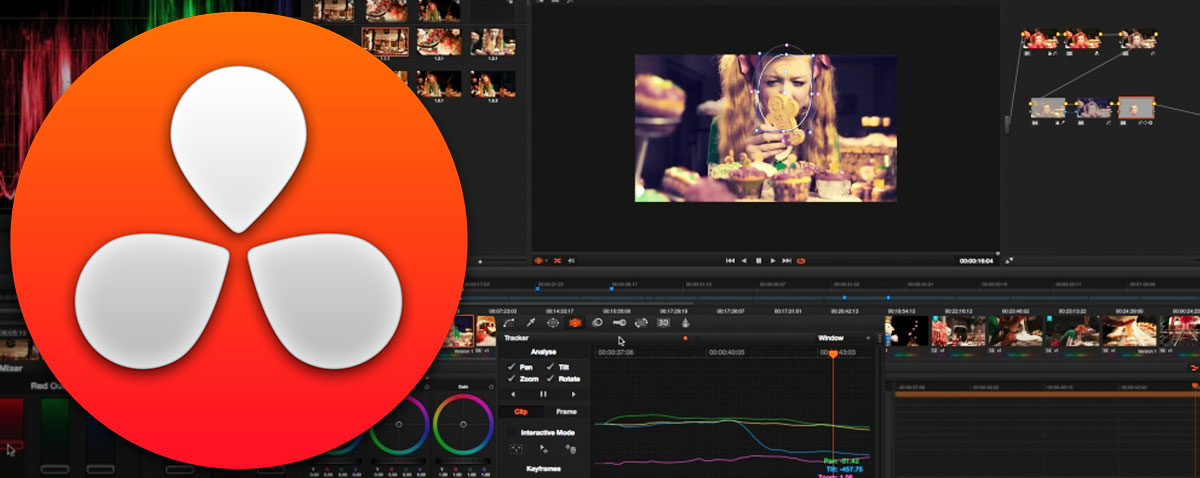
Task: Uncheck the Pan tracking checkbox
Action: click(511, 367)
